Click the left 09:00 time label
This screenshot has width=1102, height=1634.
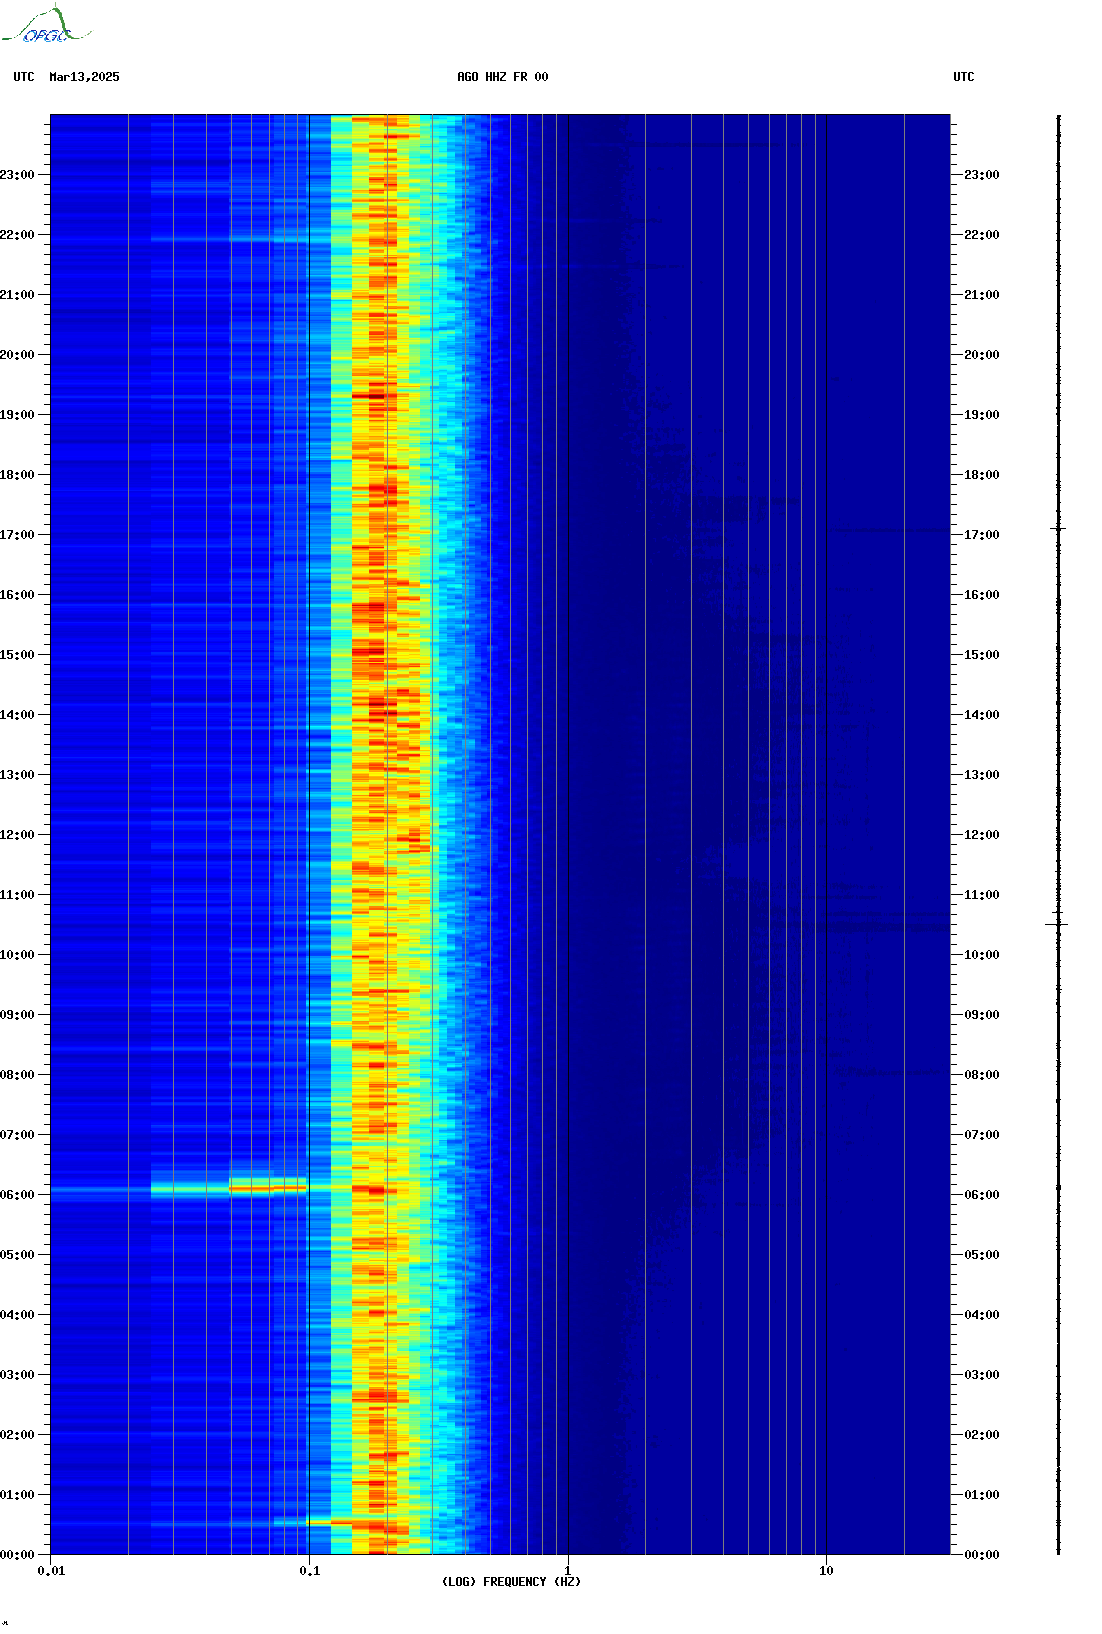pos(17,1015)
